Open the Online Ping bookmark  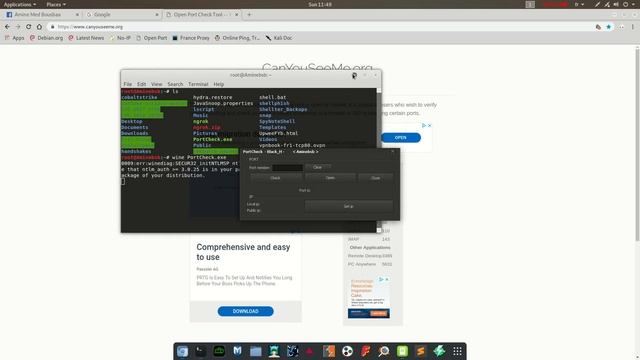coord(237,38)
